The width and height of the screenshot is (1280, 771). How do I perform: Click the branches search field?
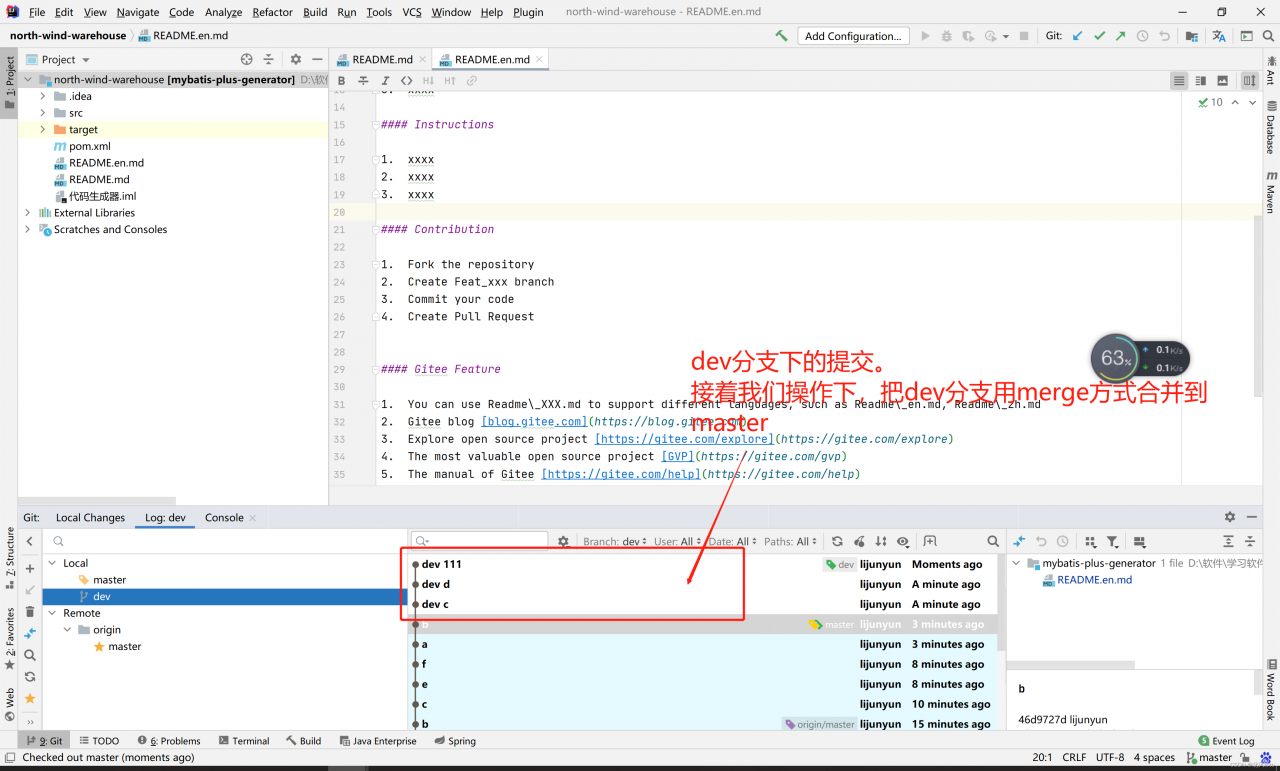pos(224,541)
